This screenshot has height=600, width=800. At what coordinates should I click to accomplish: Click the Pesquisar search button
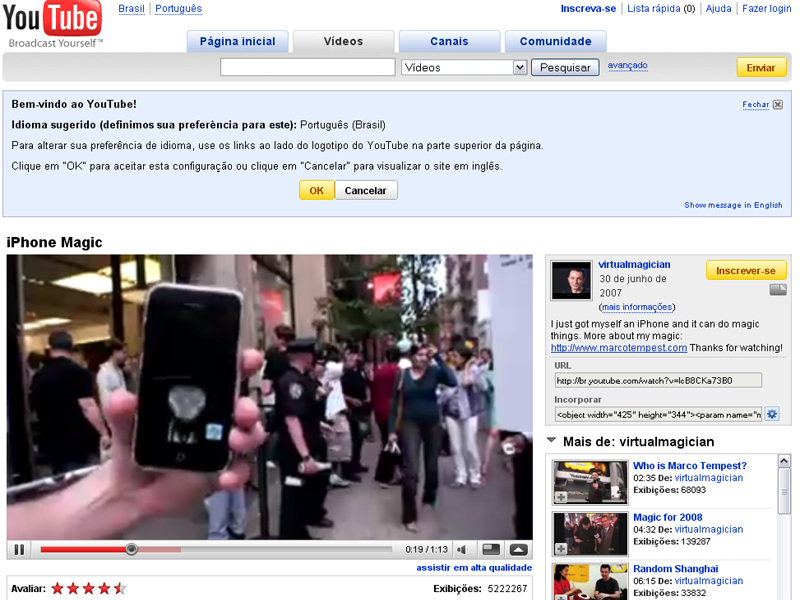click(565, 67)
